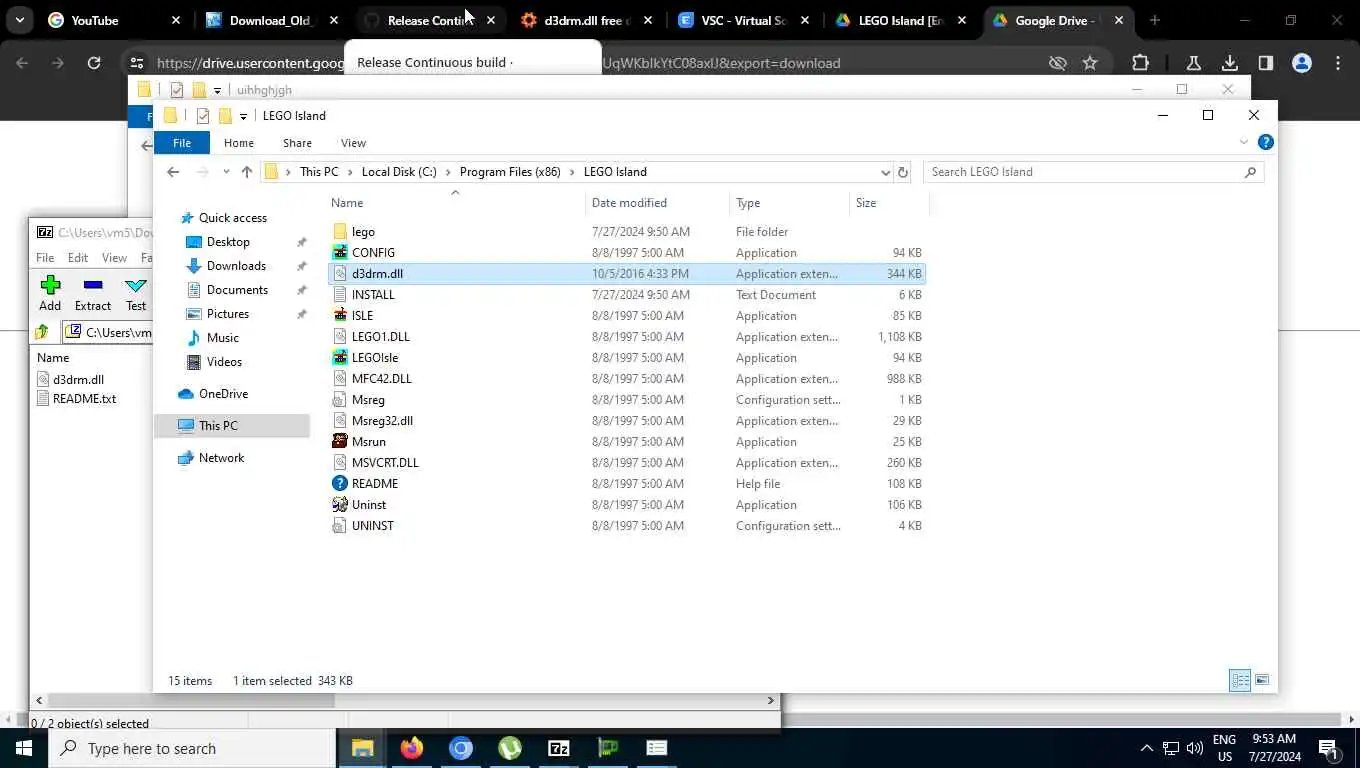Image resolution: width=1360 pixels, height=768 pixels.
Task: Open the Chrome profile avatar
Action: (1301, 63)
